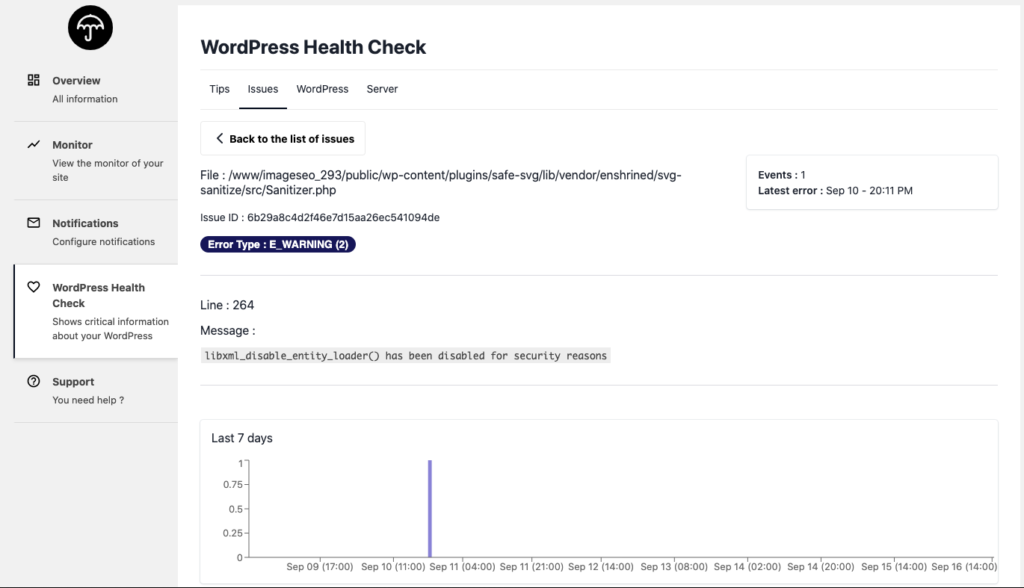
Task: Click the 'Message :' label
Action: (x=227, y=331)
